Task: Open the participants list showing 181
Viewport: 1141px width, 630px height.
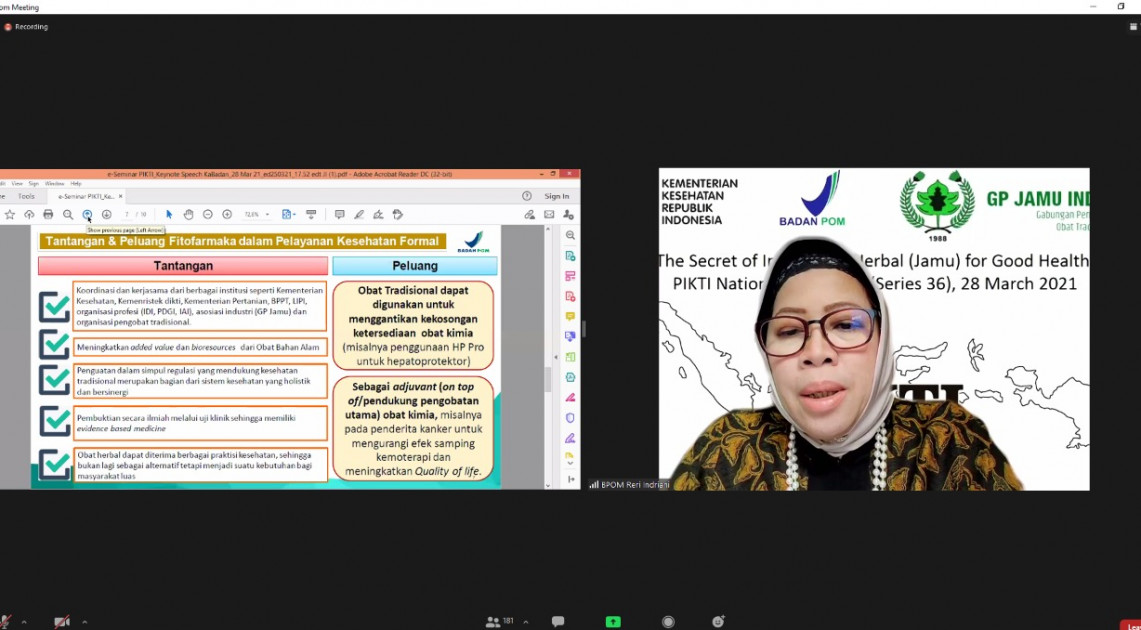Action: [499, 622]
